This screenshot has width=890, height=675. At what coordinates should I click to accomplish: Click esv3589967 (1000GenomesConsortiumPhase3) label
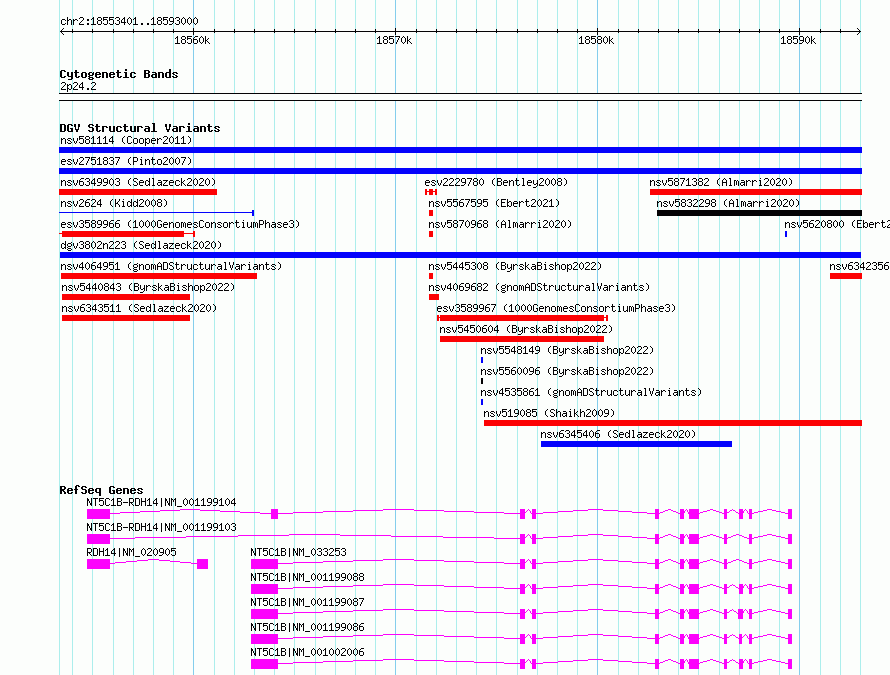point(556,308)
